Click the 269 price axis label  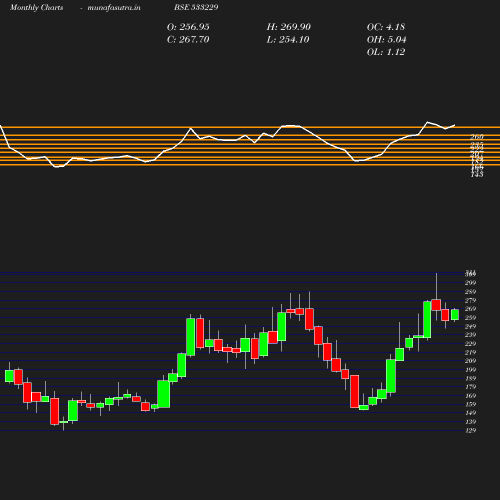pyautogui.click(x=470, y=309)
